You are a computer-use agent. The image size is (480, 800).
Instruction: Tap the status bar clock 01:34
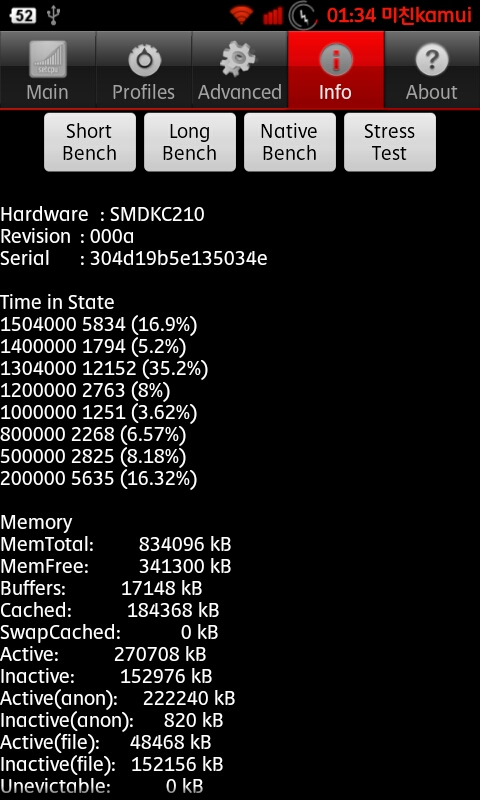click(351, 16)
